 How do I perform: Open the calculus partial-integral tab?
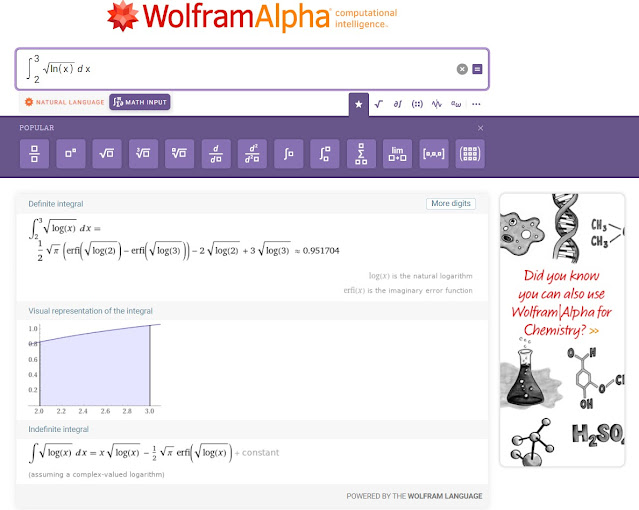[x=398, y=104]
